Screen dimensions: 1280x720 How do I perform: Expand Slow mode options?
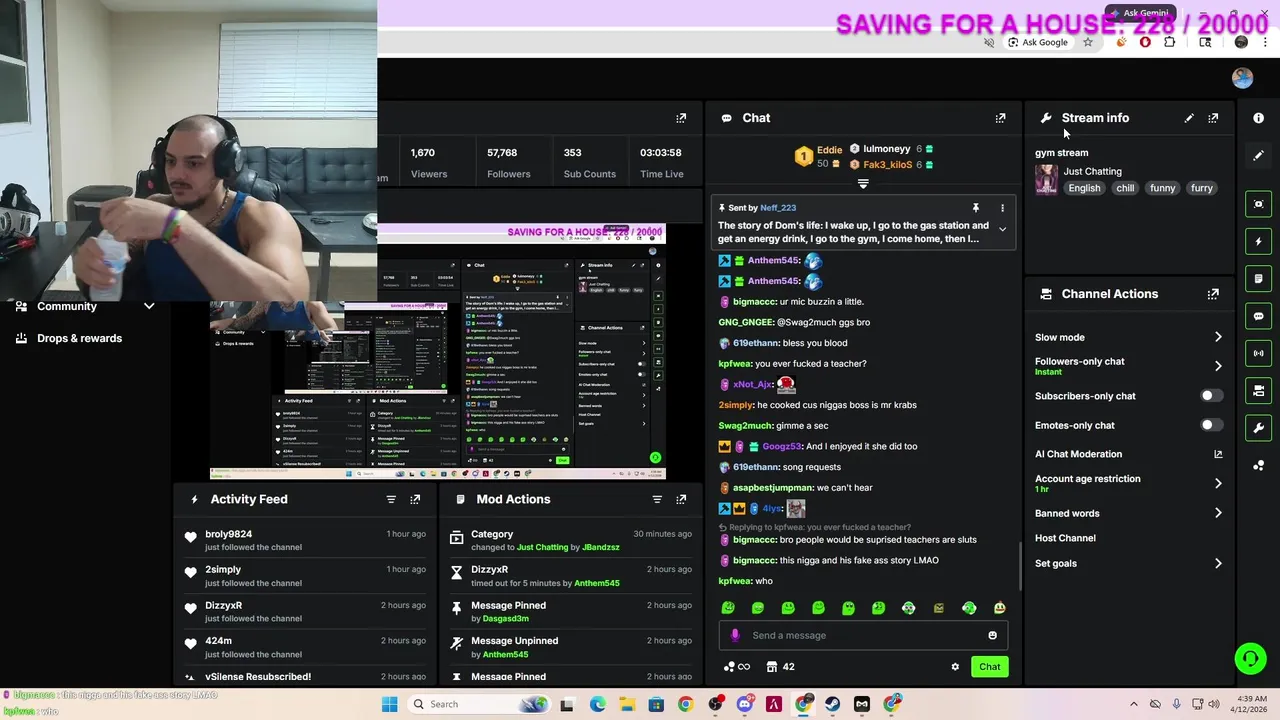click(1218, 337)
